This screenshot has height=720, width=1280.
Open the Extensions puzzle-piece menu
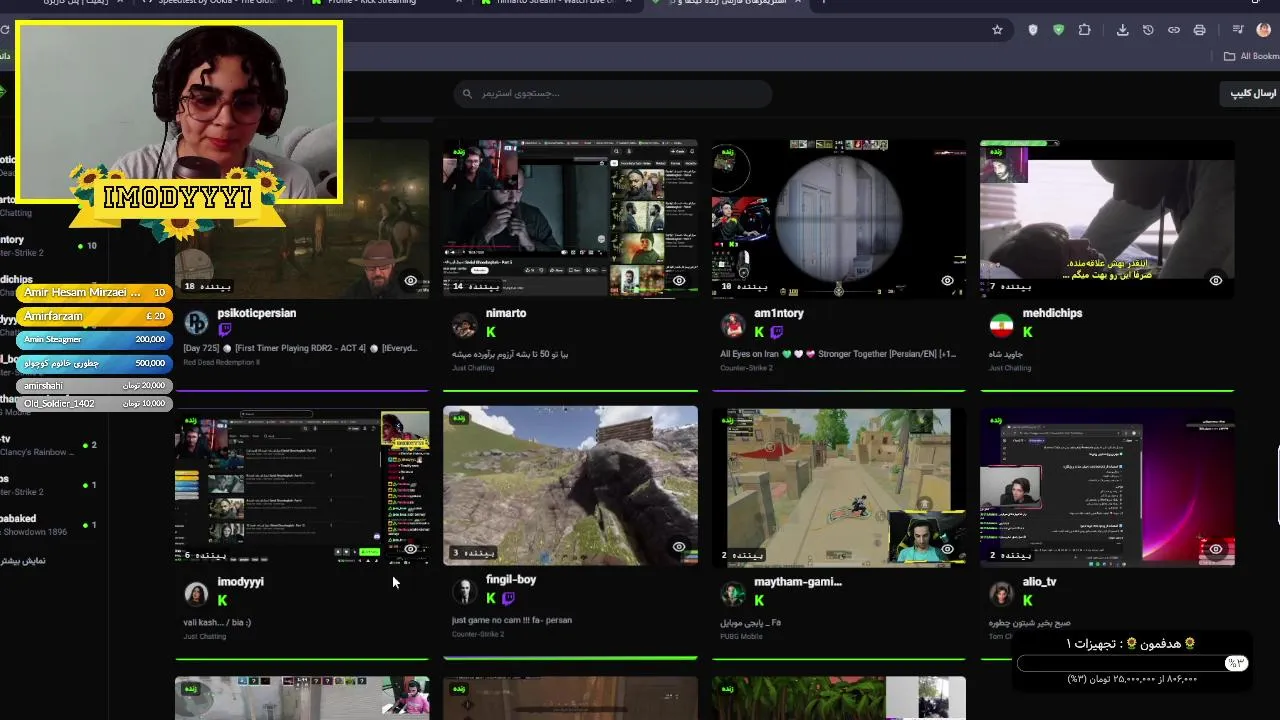[x=1084, y=30]
